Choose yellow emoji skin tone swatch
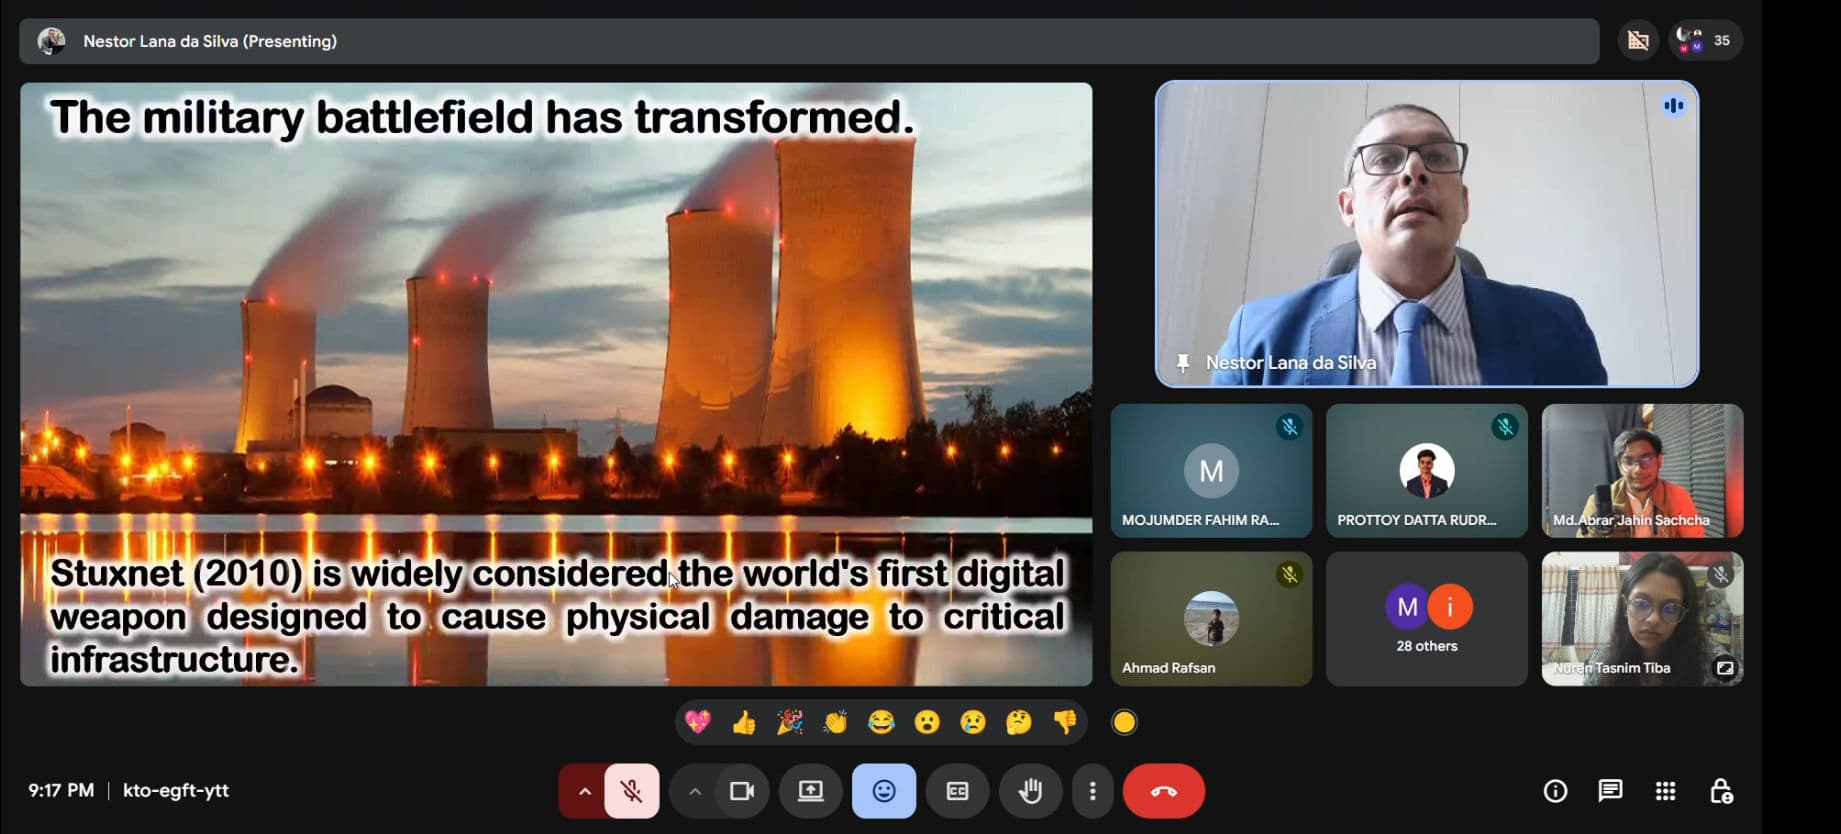 click(1124, 722)
